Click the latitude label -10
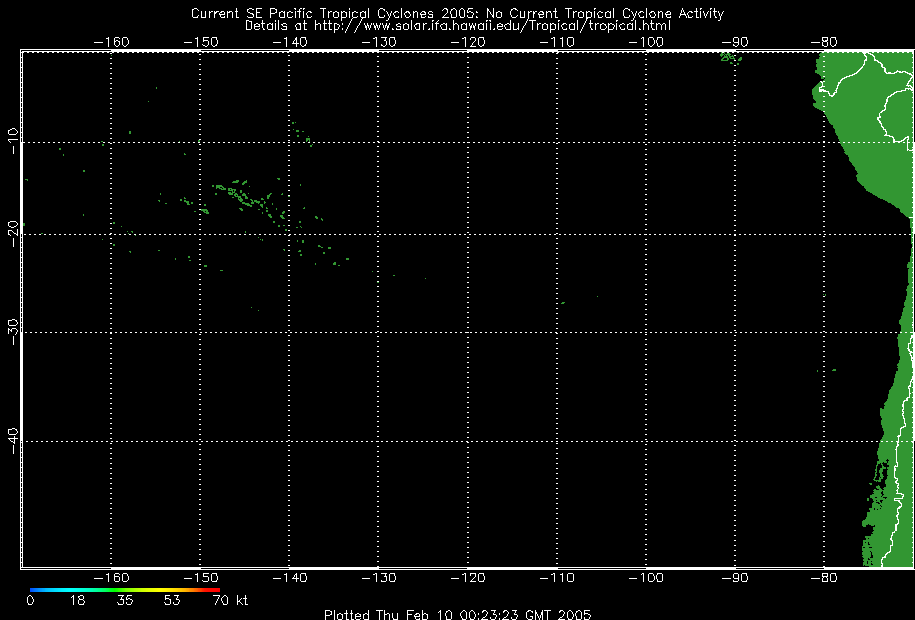This screenshot has width=915, height=620. coord(13,141)
